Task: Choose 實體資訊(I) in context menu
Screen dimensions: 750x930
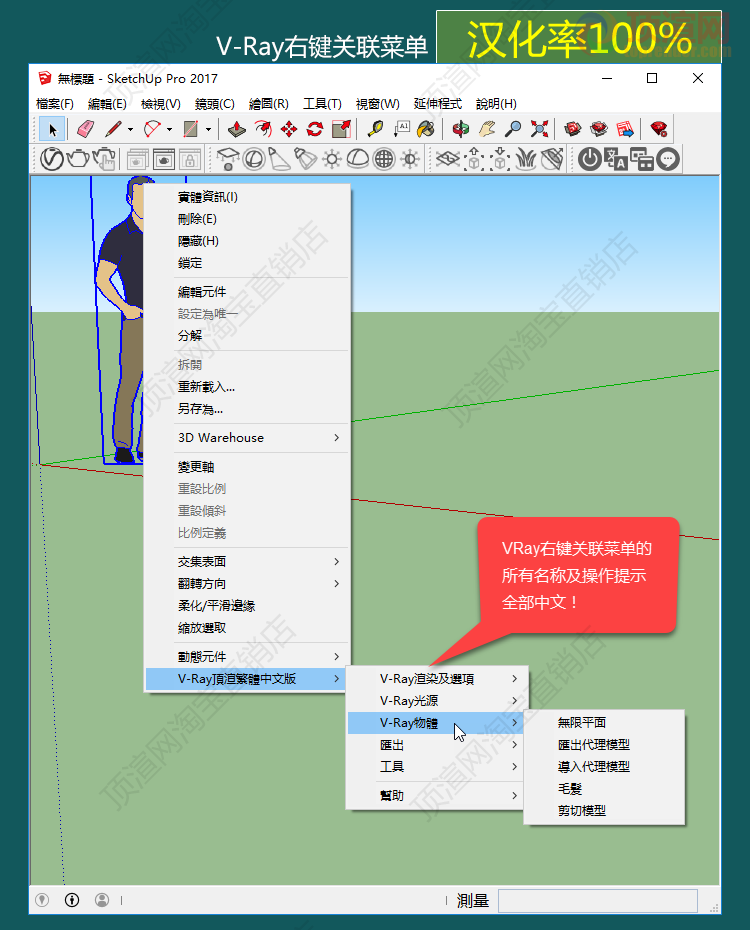Action: [x=248, y=197]
